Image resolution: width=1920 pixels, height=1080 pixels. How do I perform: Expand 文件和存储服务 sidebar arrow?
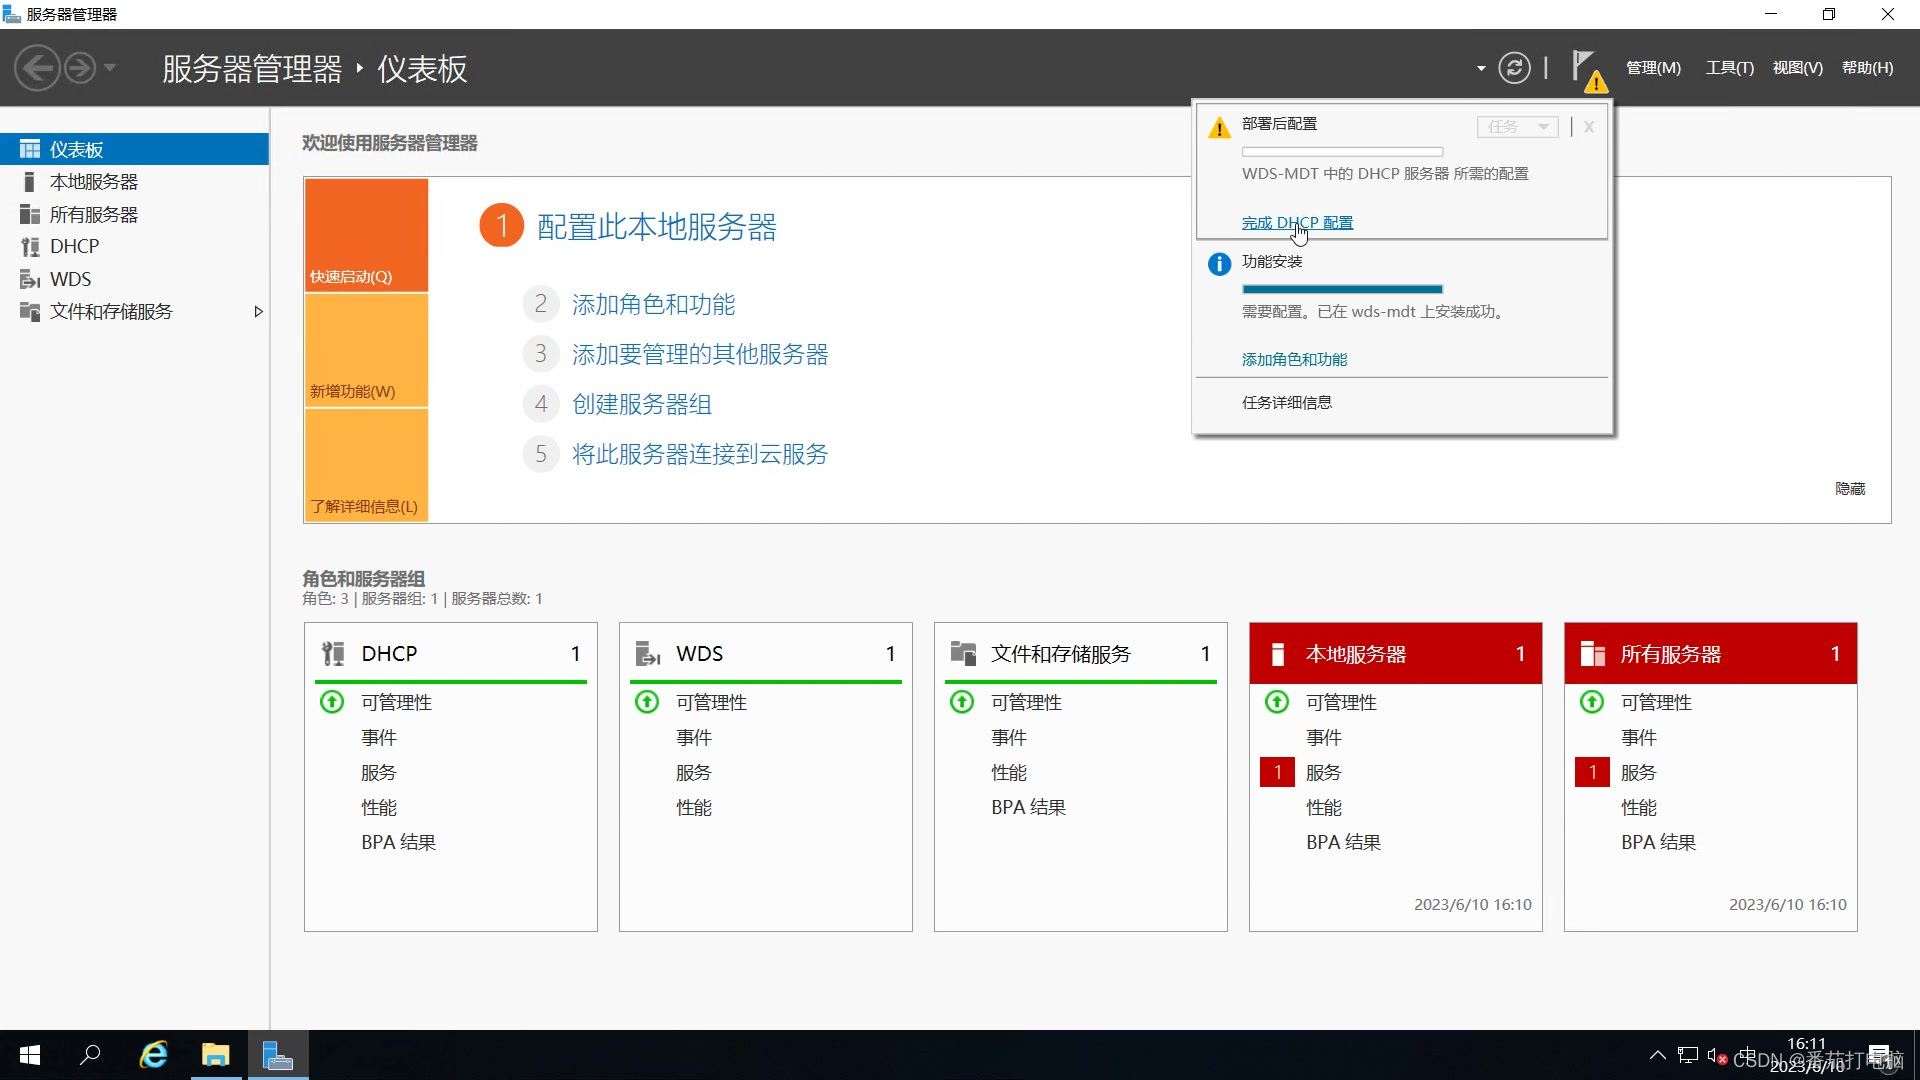258,312
